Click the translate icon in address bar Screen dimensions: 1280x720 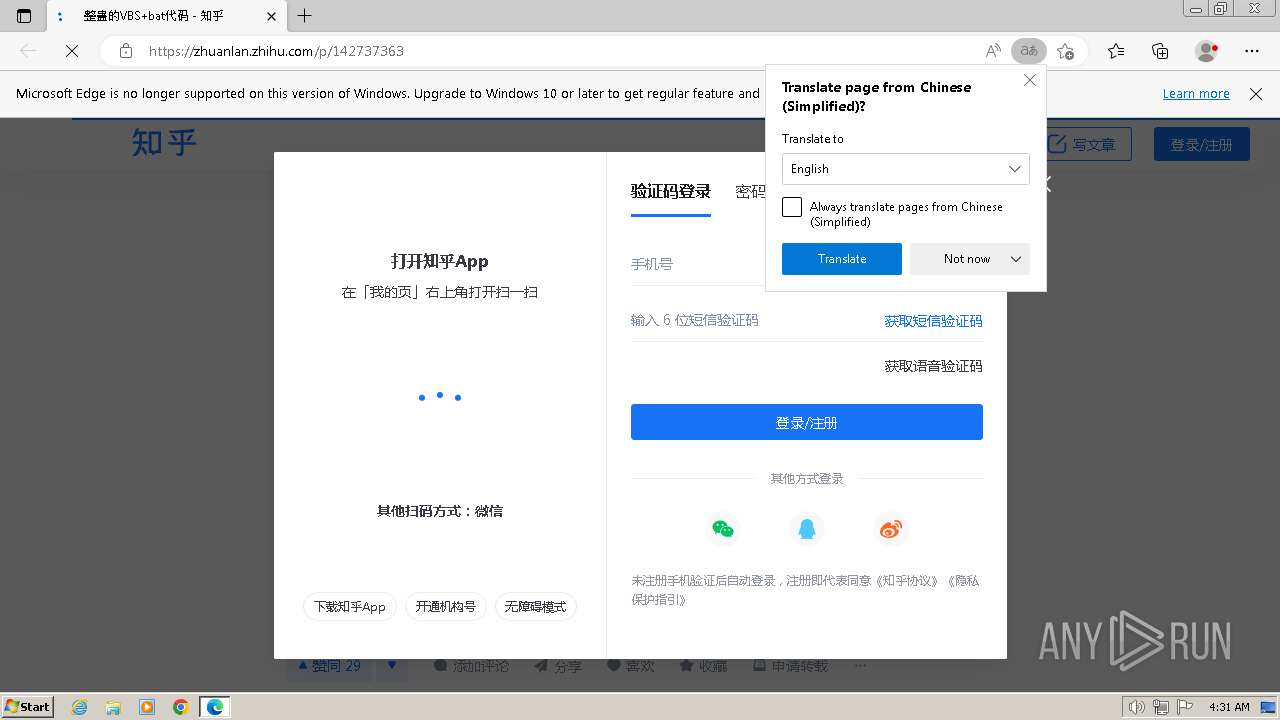(x=1028, y=51)
